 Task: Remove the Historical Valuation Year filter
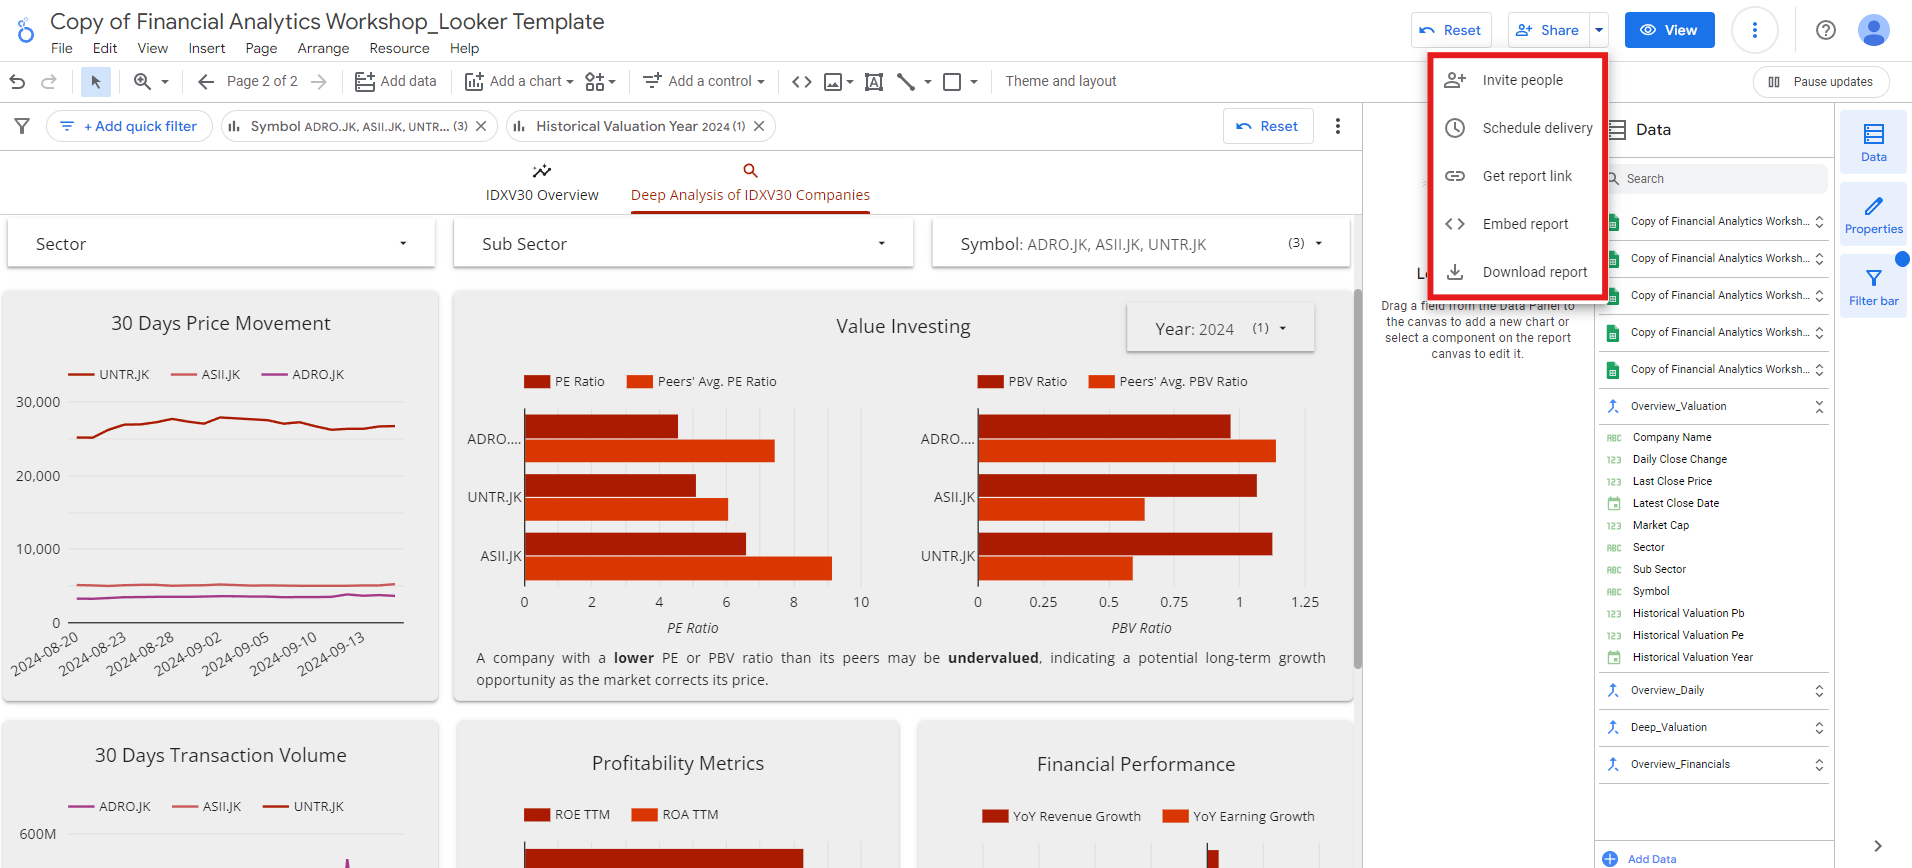point(759,126)
